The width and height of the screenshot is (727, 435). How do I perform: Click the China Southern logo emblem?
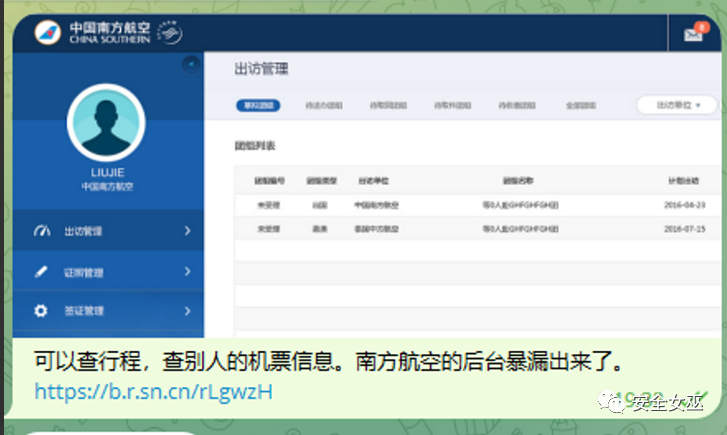48,32
